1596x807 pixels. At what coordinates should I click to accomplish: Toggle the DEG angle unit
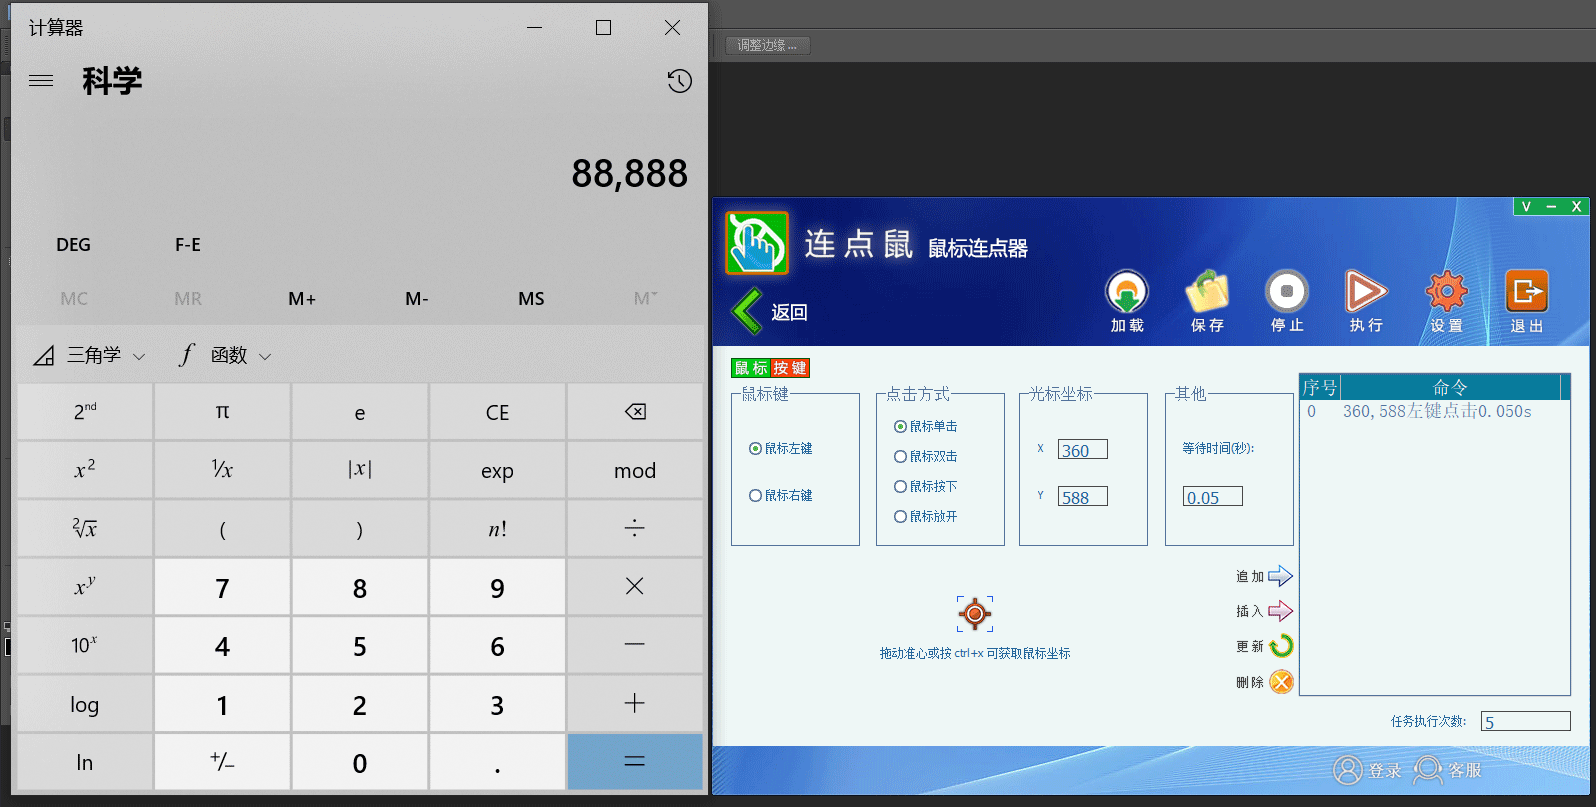[73, 245]
